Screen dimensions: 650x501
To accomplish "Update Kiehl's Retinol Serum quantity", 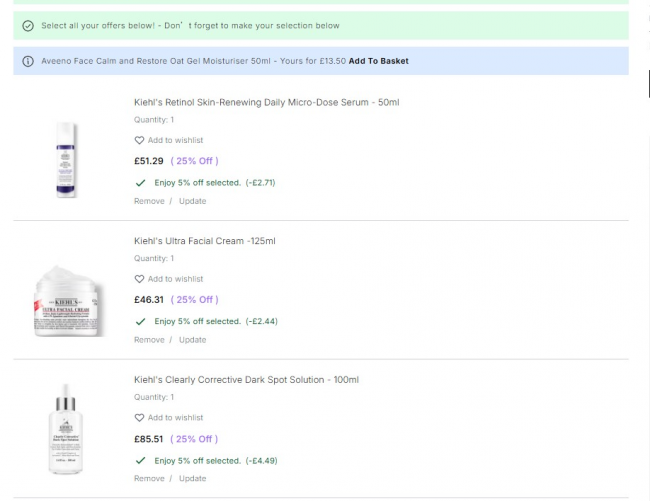I will point(192,201).
